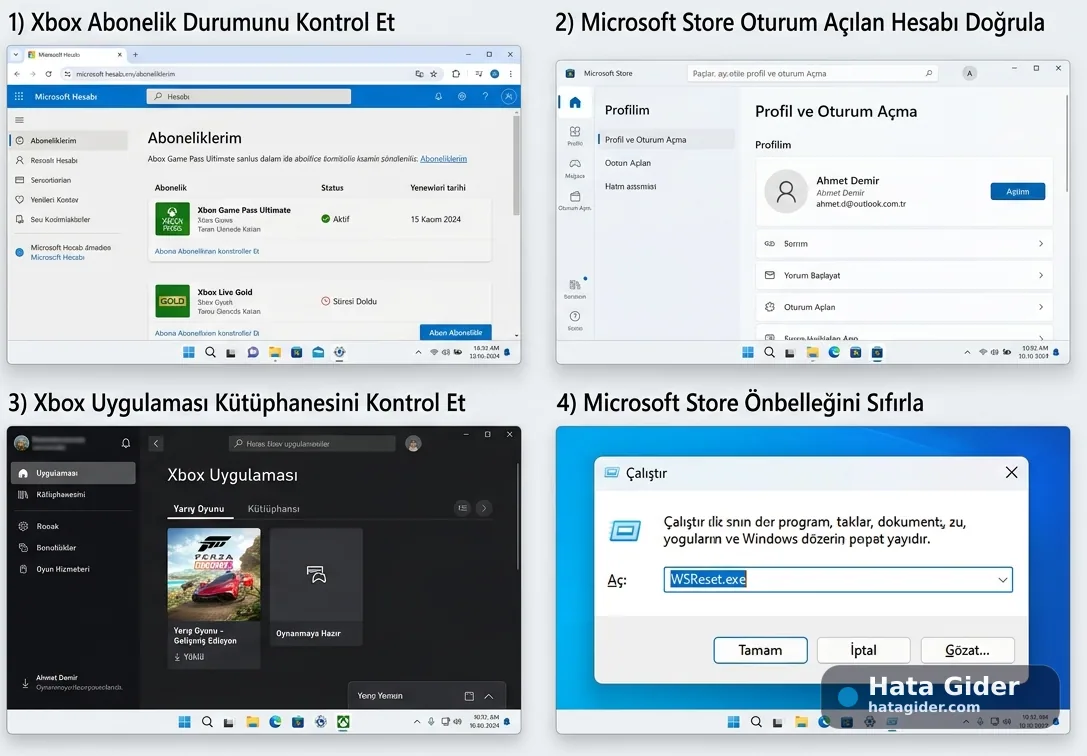Screen dimensions: 1087x756
Task: Click the Xbox notification bell icon
Action: [125, 443]
